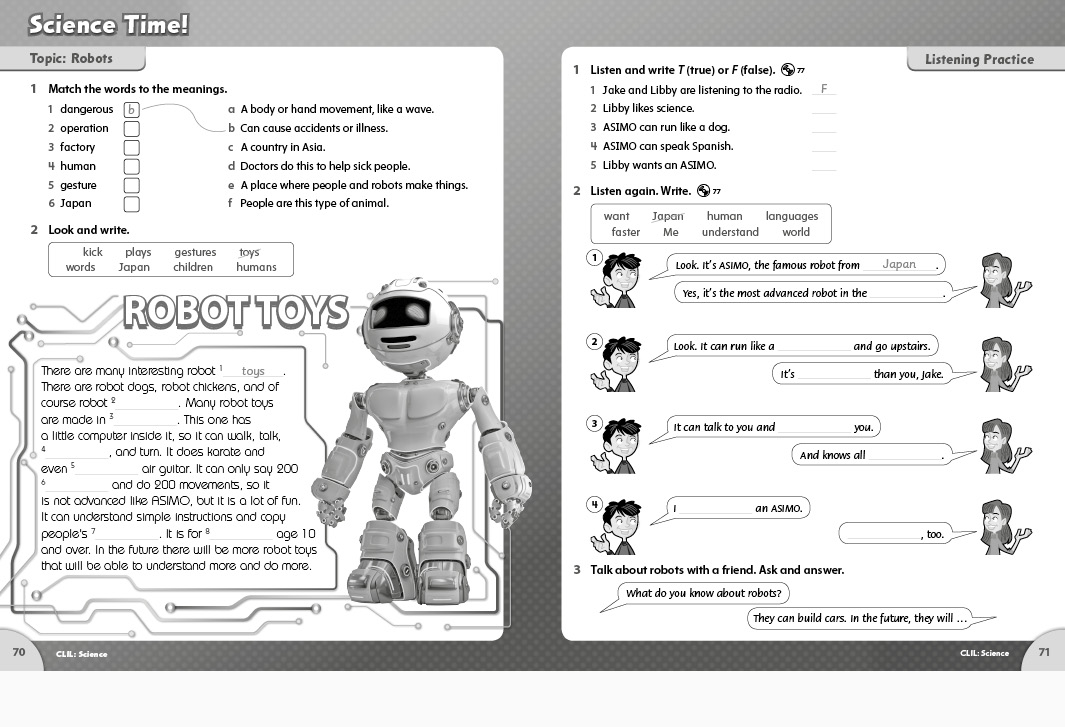This screenshot has height=727, width=1065.
Task: Click blank 7 after "people's"
Action: 128,534
